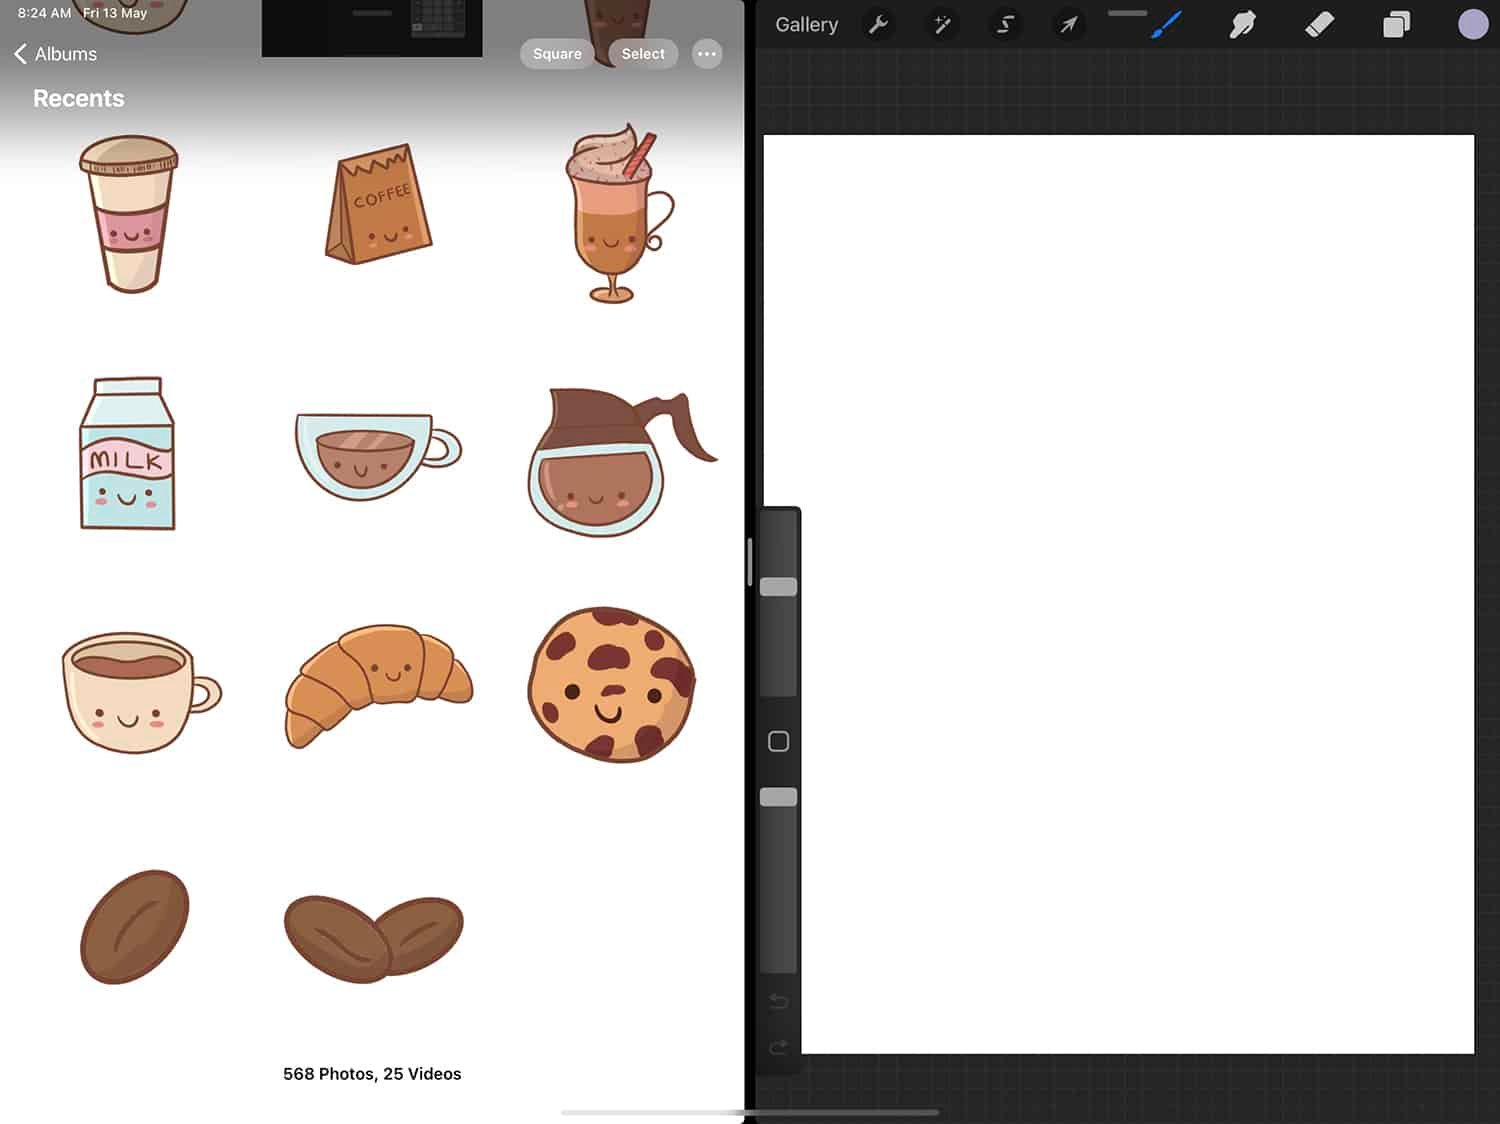Tap the Redo arrow in the sidebar
This screenshot has width=1500, height=1124.
779,1048
